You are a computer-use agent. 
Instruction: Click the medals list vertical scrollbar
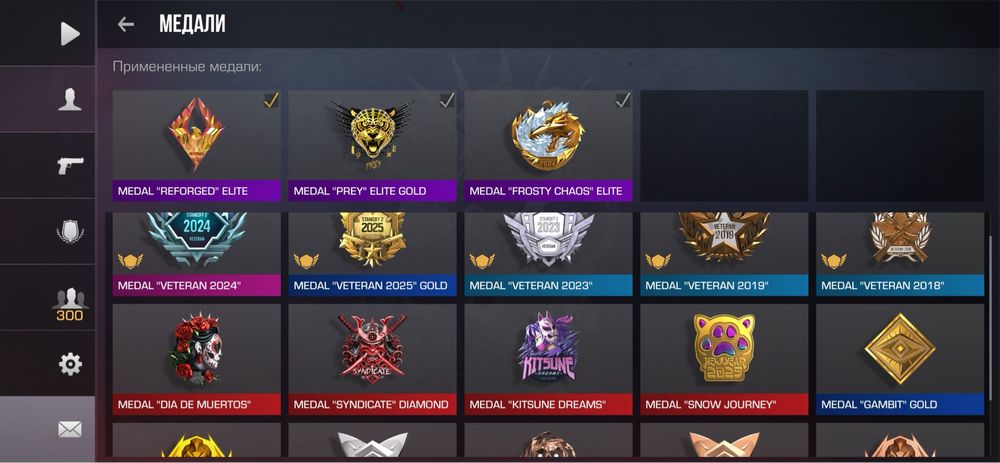tap(990, 317)
